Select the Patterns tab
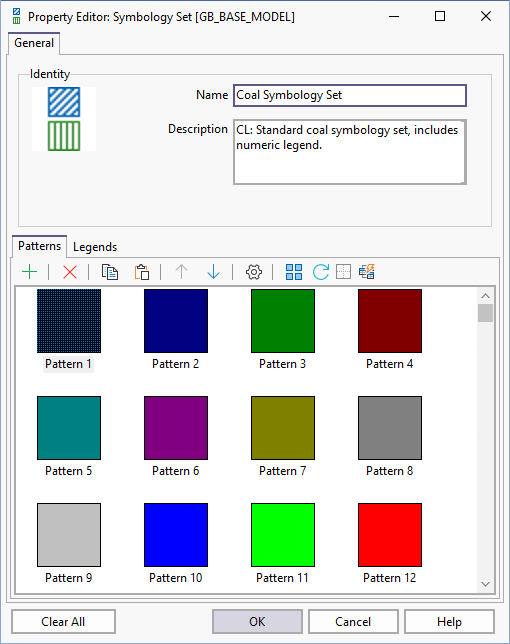This screenshot has width=510, height=644. pyautogui.click(x=39, y=246)
